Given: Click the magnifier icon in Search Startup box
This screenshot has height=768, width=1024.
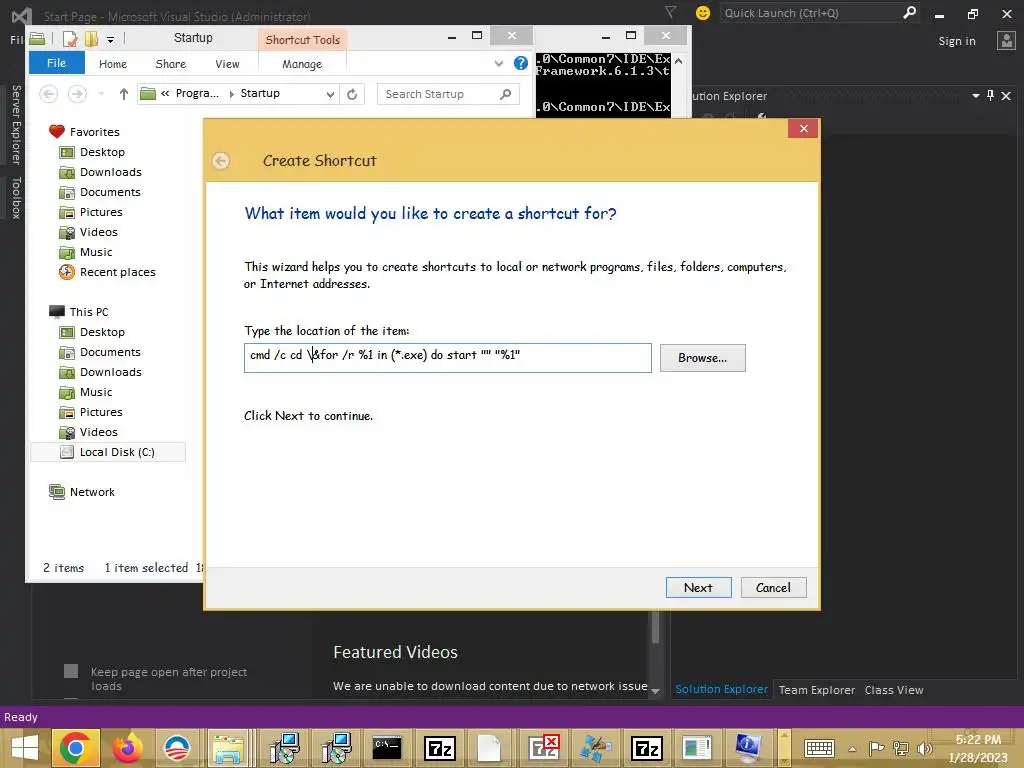Looking at the screenshot, I should click(505, 94).
